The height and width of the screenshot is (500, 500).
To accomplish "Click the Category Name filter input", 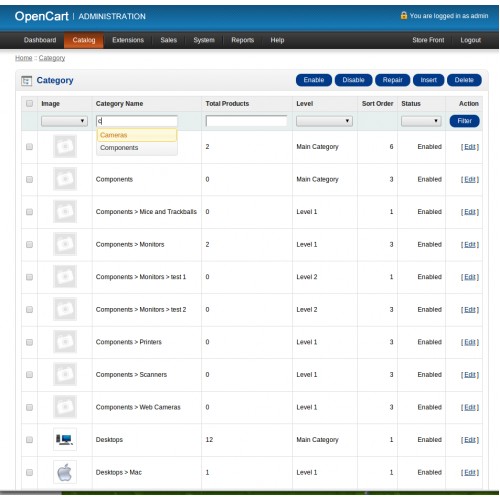I will point(137,121).
